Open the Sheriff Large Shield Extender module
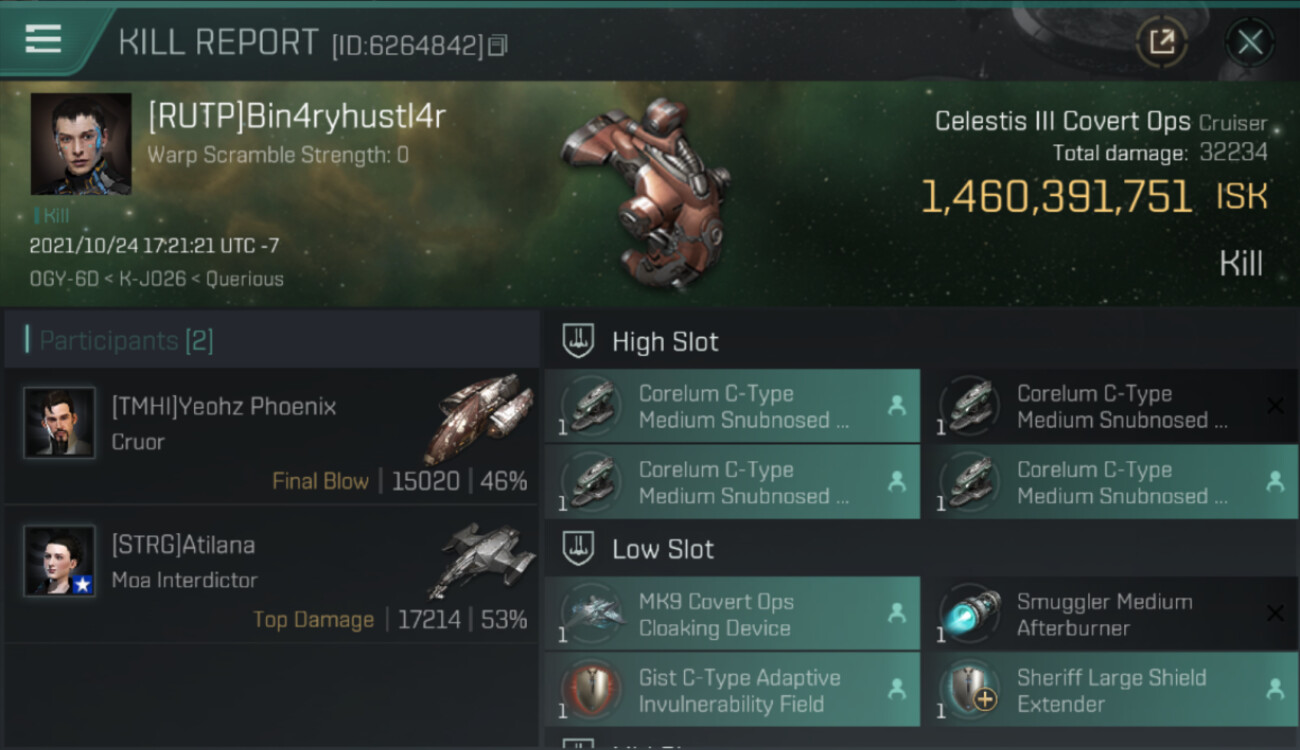1300x750 pixels. point(1111,690)
